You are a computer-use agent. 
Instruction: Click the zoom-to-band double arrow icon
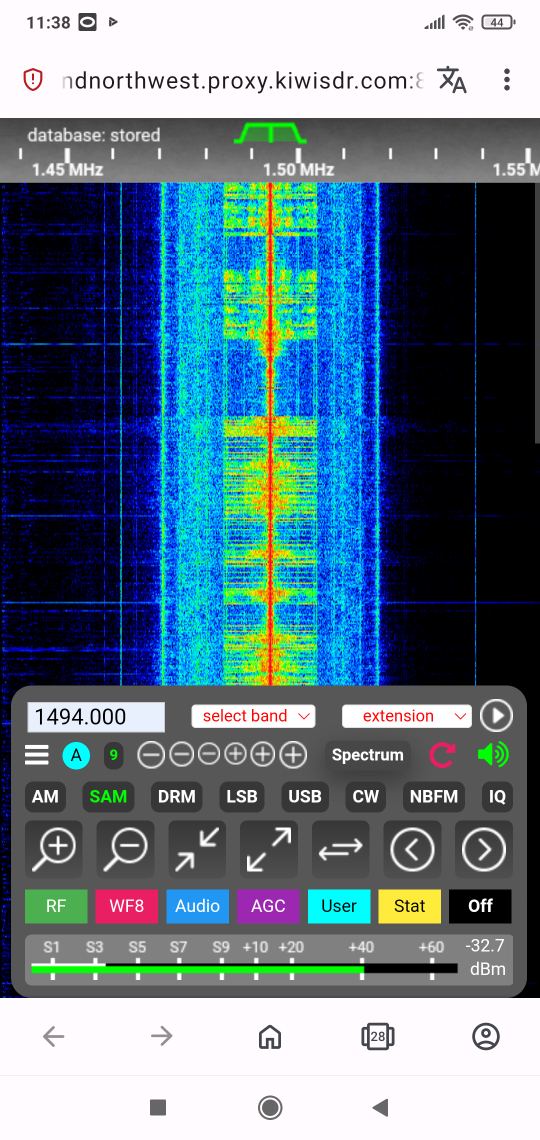(340, 849)
